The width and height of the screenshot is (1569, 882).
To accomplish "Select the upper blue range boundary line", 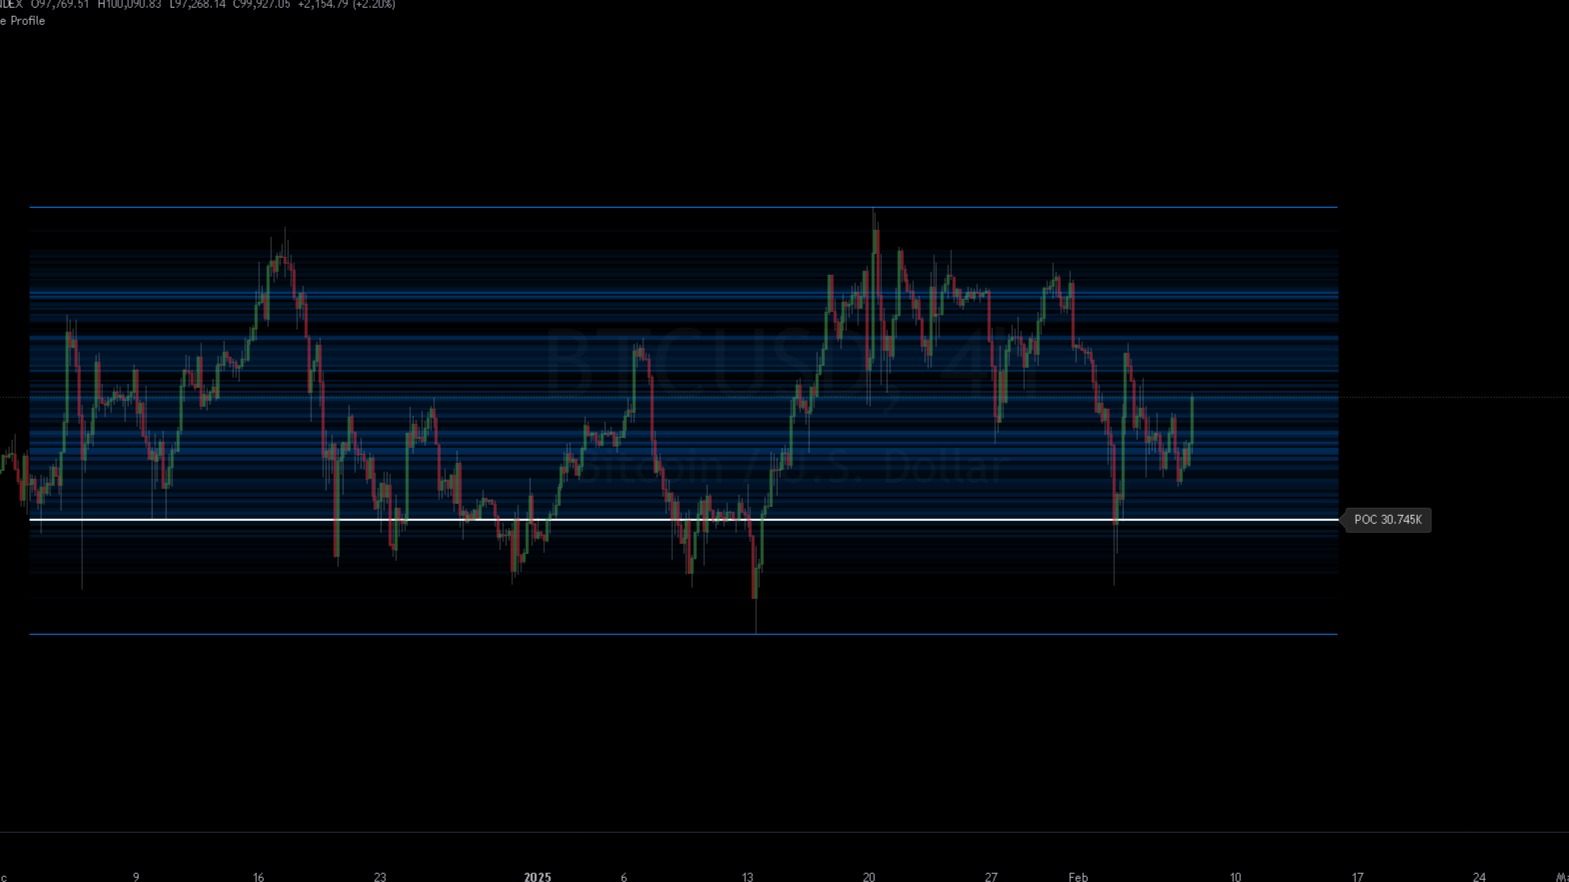I will pos(684,207).
